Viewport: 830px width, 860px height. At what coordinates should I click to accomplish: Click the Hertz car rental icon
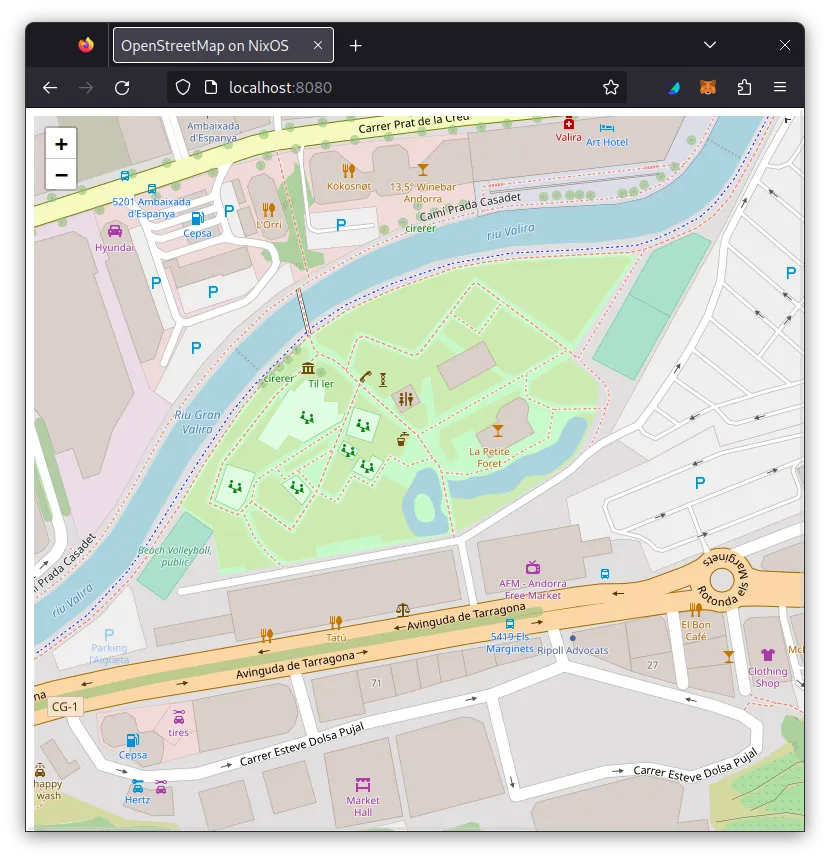click(139, 787)
